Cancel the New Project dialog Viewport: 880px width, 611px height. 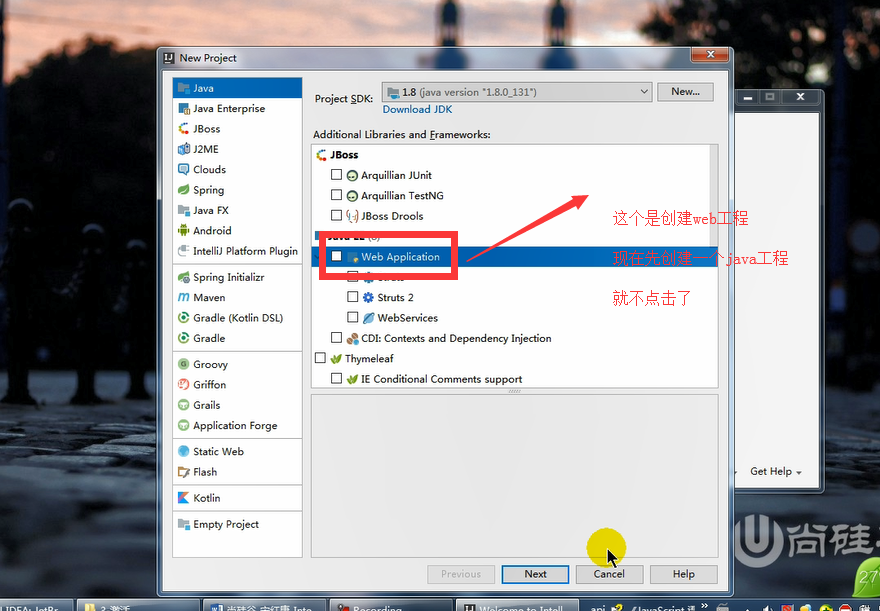609,574
